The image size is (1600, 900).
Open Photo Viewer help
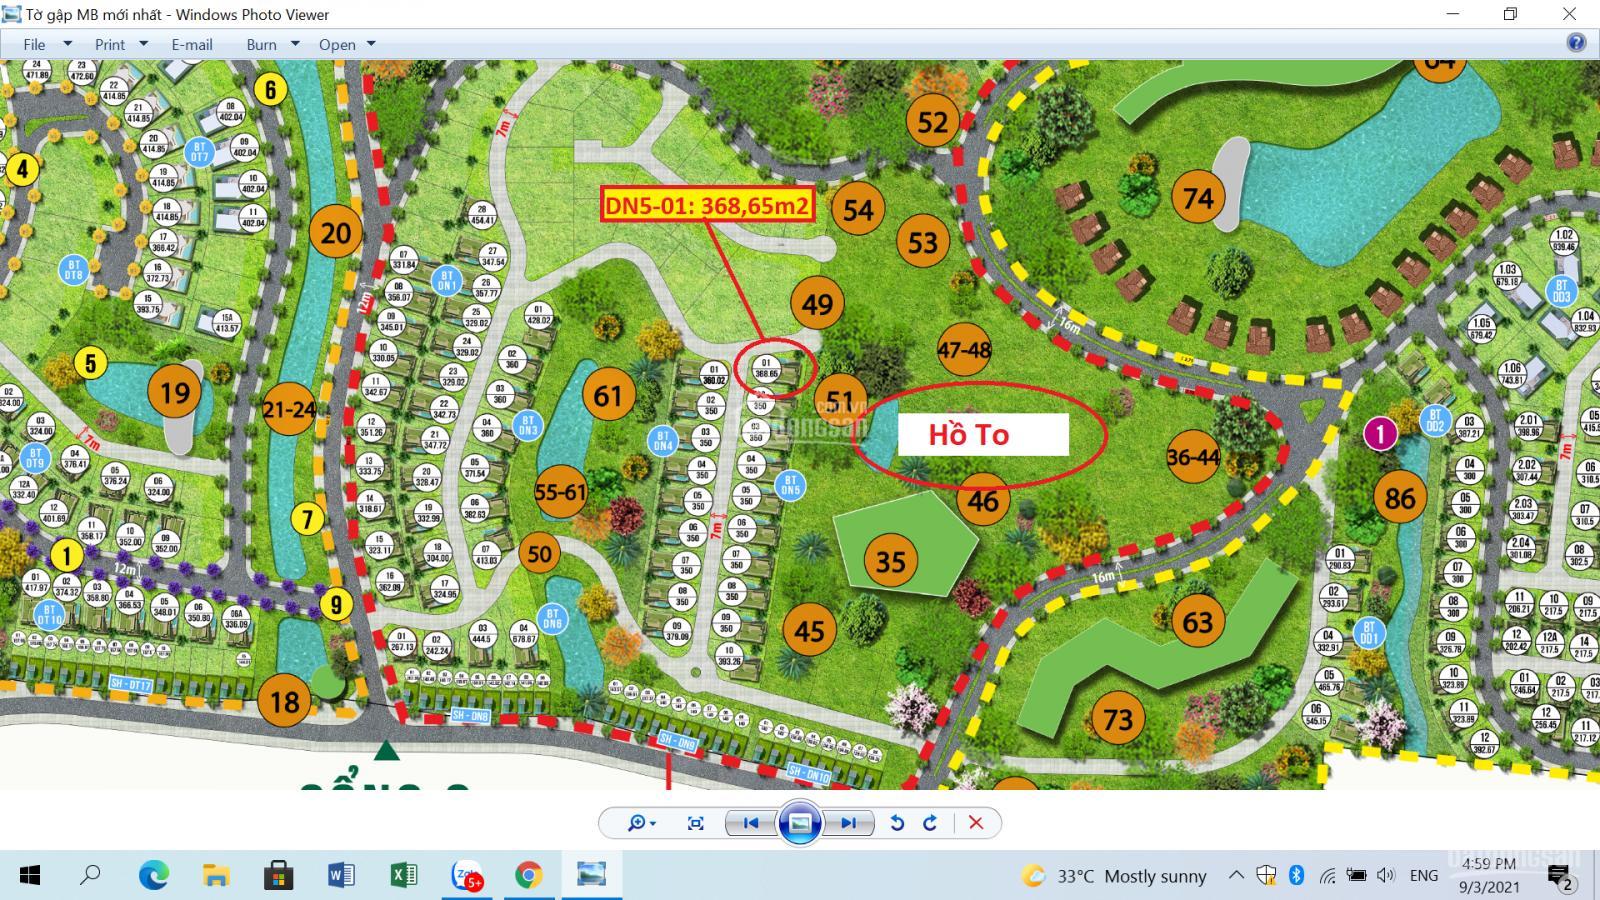tap(1576, 43)
